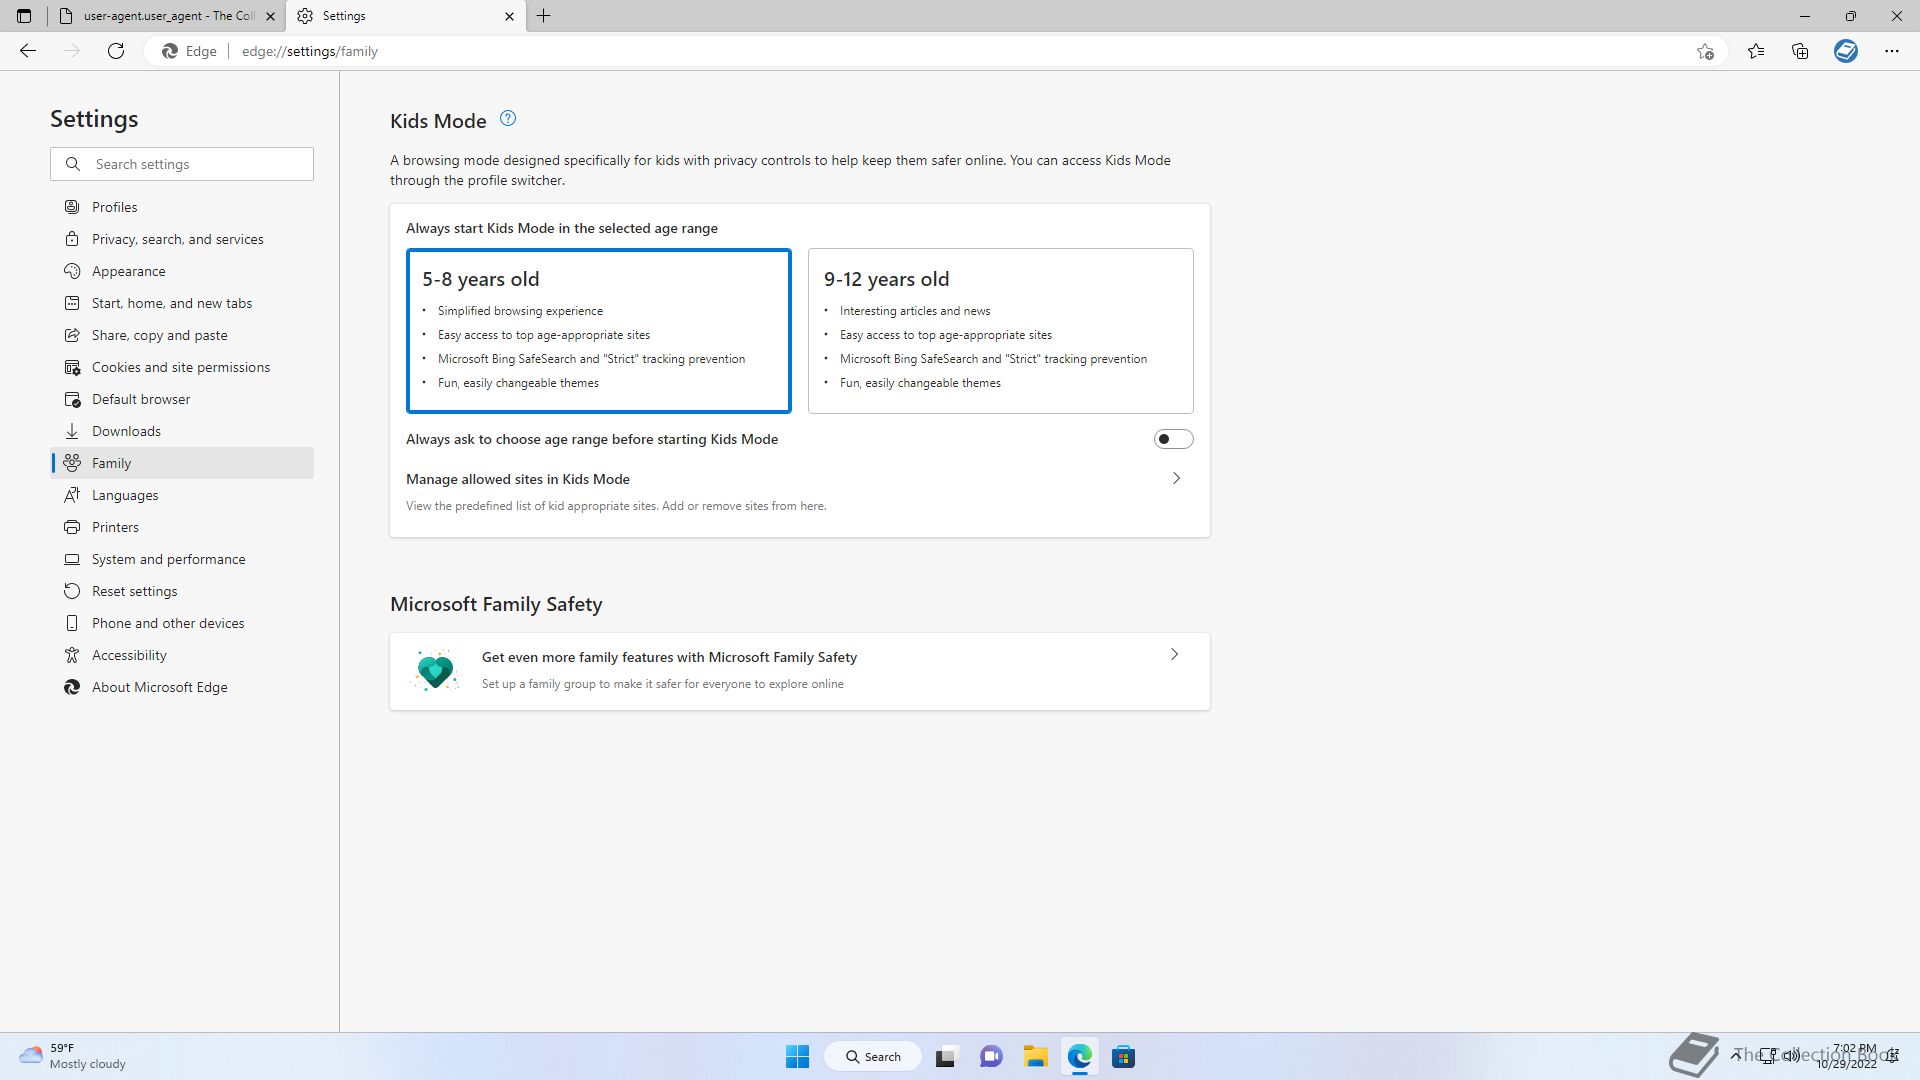Open Languages settings
Screen dimensions: 1920x1080
click(182, 495)
